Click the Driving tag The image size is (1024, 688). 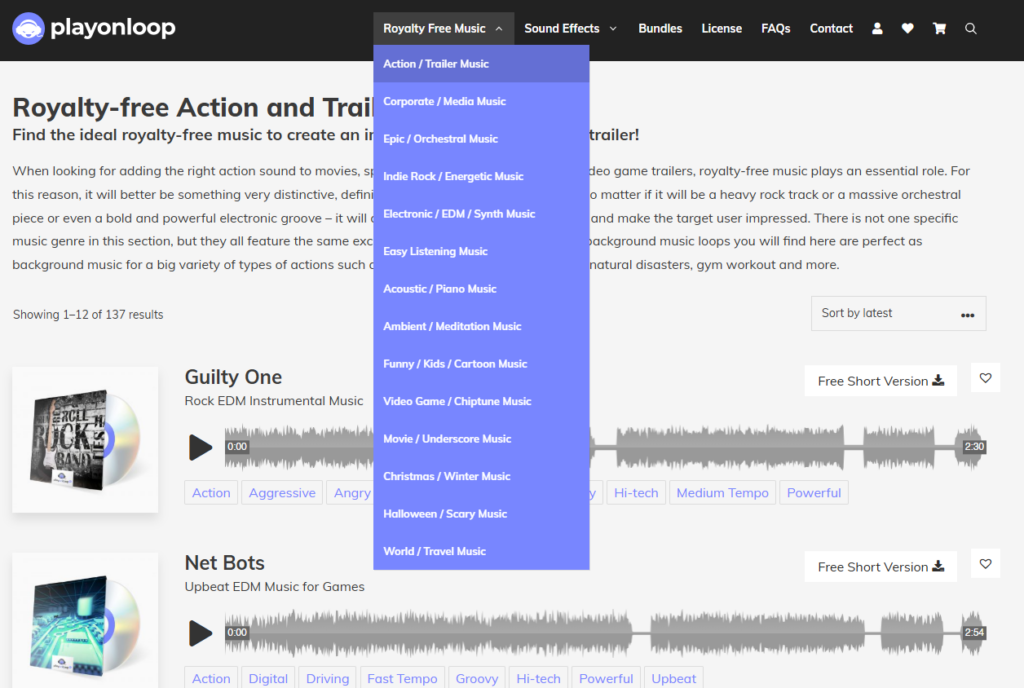click(327, 678)
